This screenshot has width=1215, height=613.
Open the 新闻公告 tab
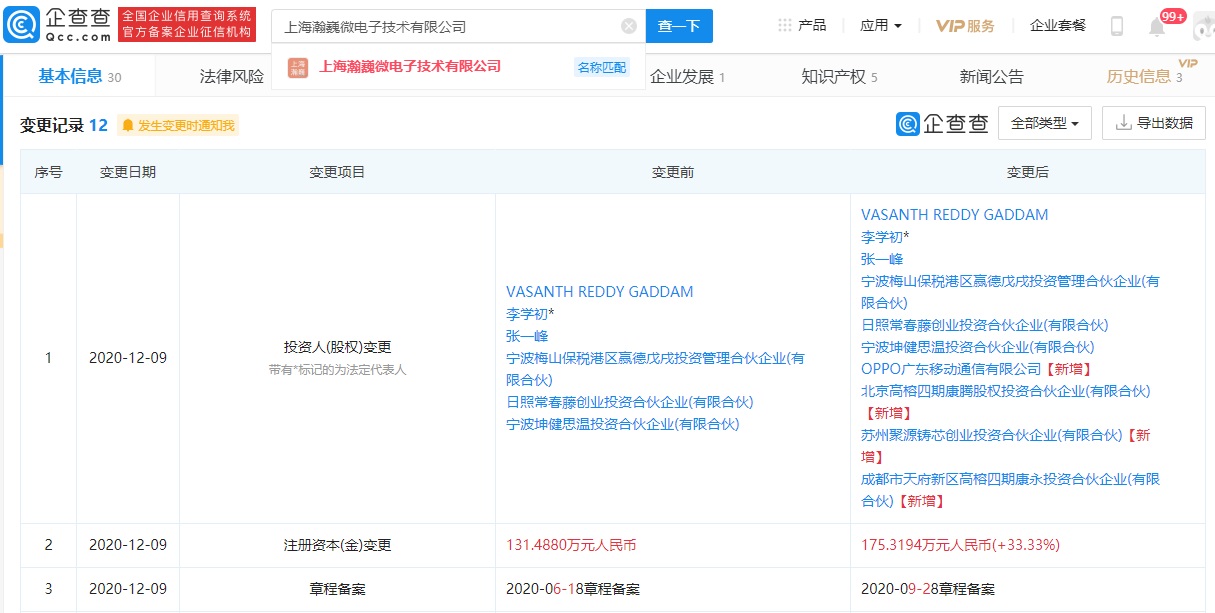[991, 77]
